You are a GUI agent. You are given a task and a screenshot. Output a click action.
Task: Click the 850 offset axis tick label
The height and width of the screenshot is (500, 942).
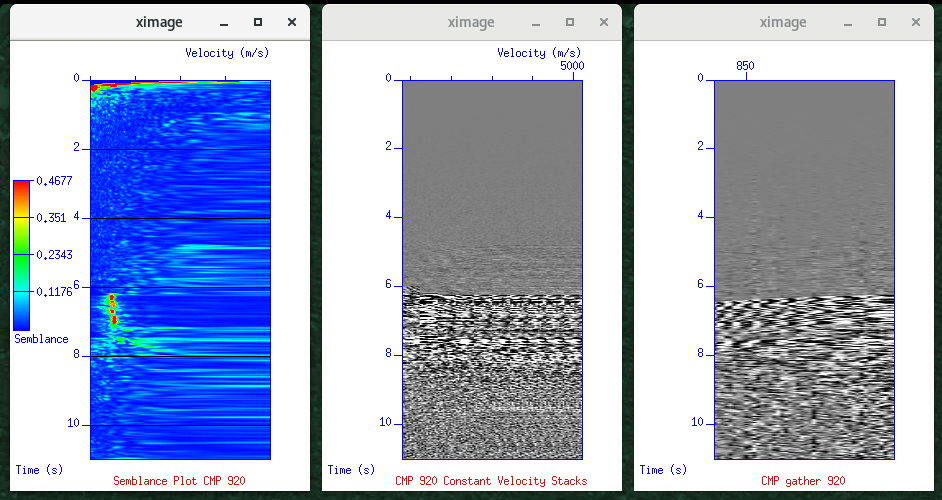[745, 66]
